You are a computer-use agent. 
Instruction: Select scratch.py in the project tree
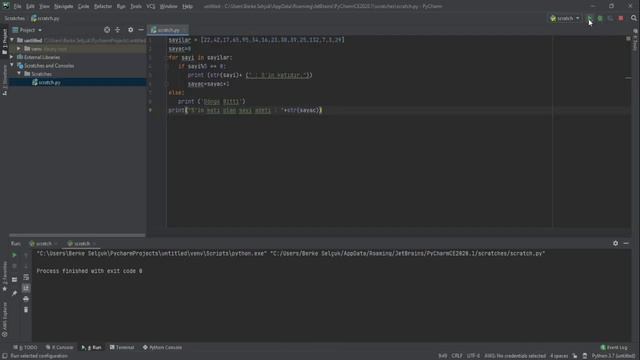coord(78,82)
